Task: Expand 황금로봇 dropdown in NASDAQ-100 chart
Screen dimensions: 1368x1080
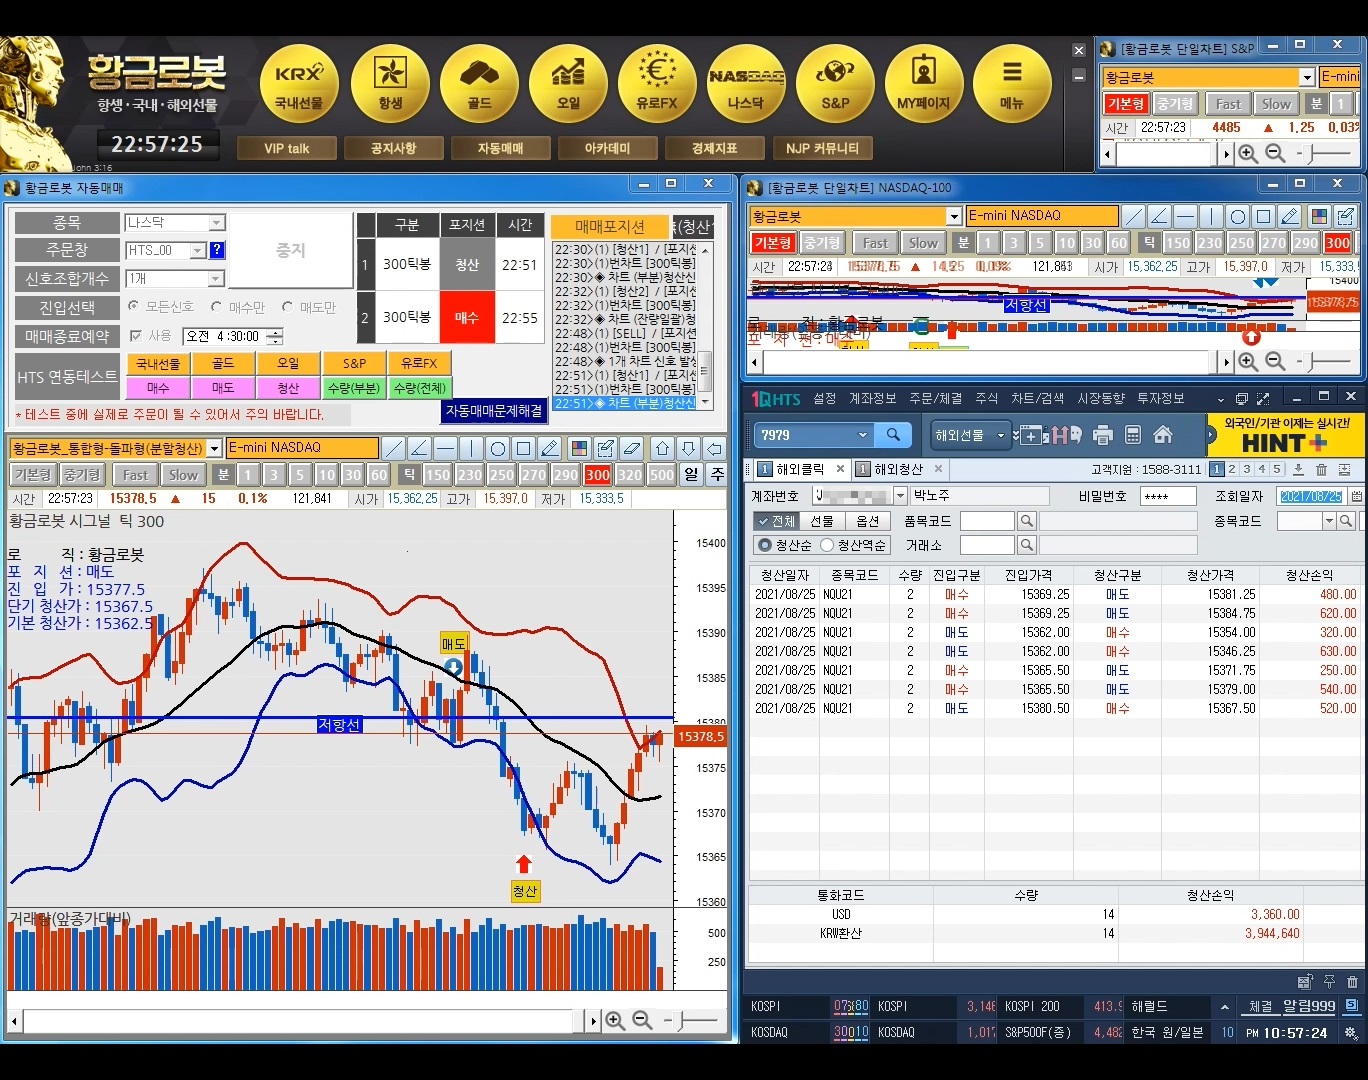Action: (955, 216)
